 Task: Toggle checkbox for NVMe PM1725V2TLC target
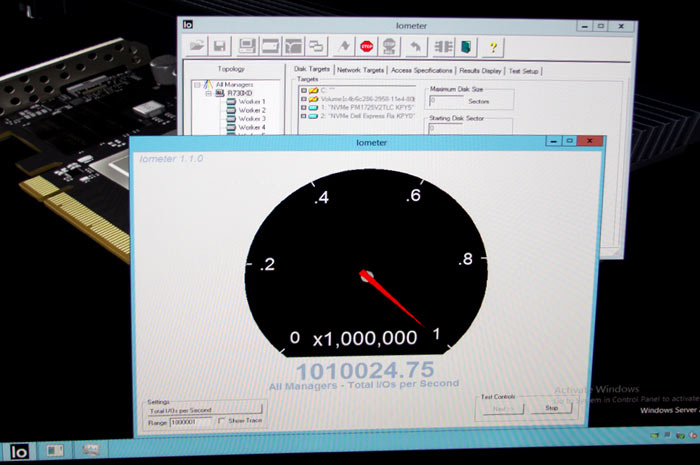coord(304,108)
